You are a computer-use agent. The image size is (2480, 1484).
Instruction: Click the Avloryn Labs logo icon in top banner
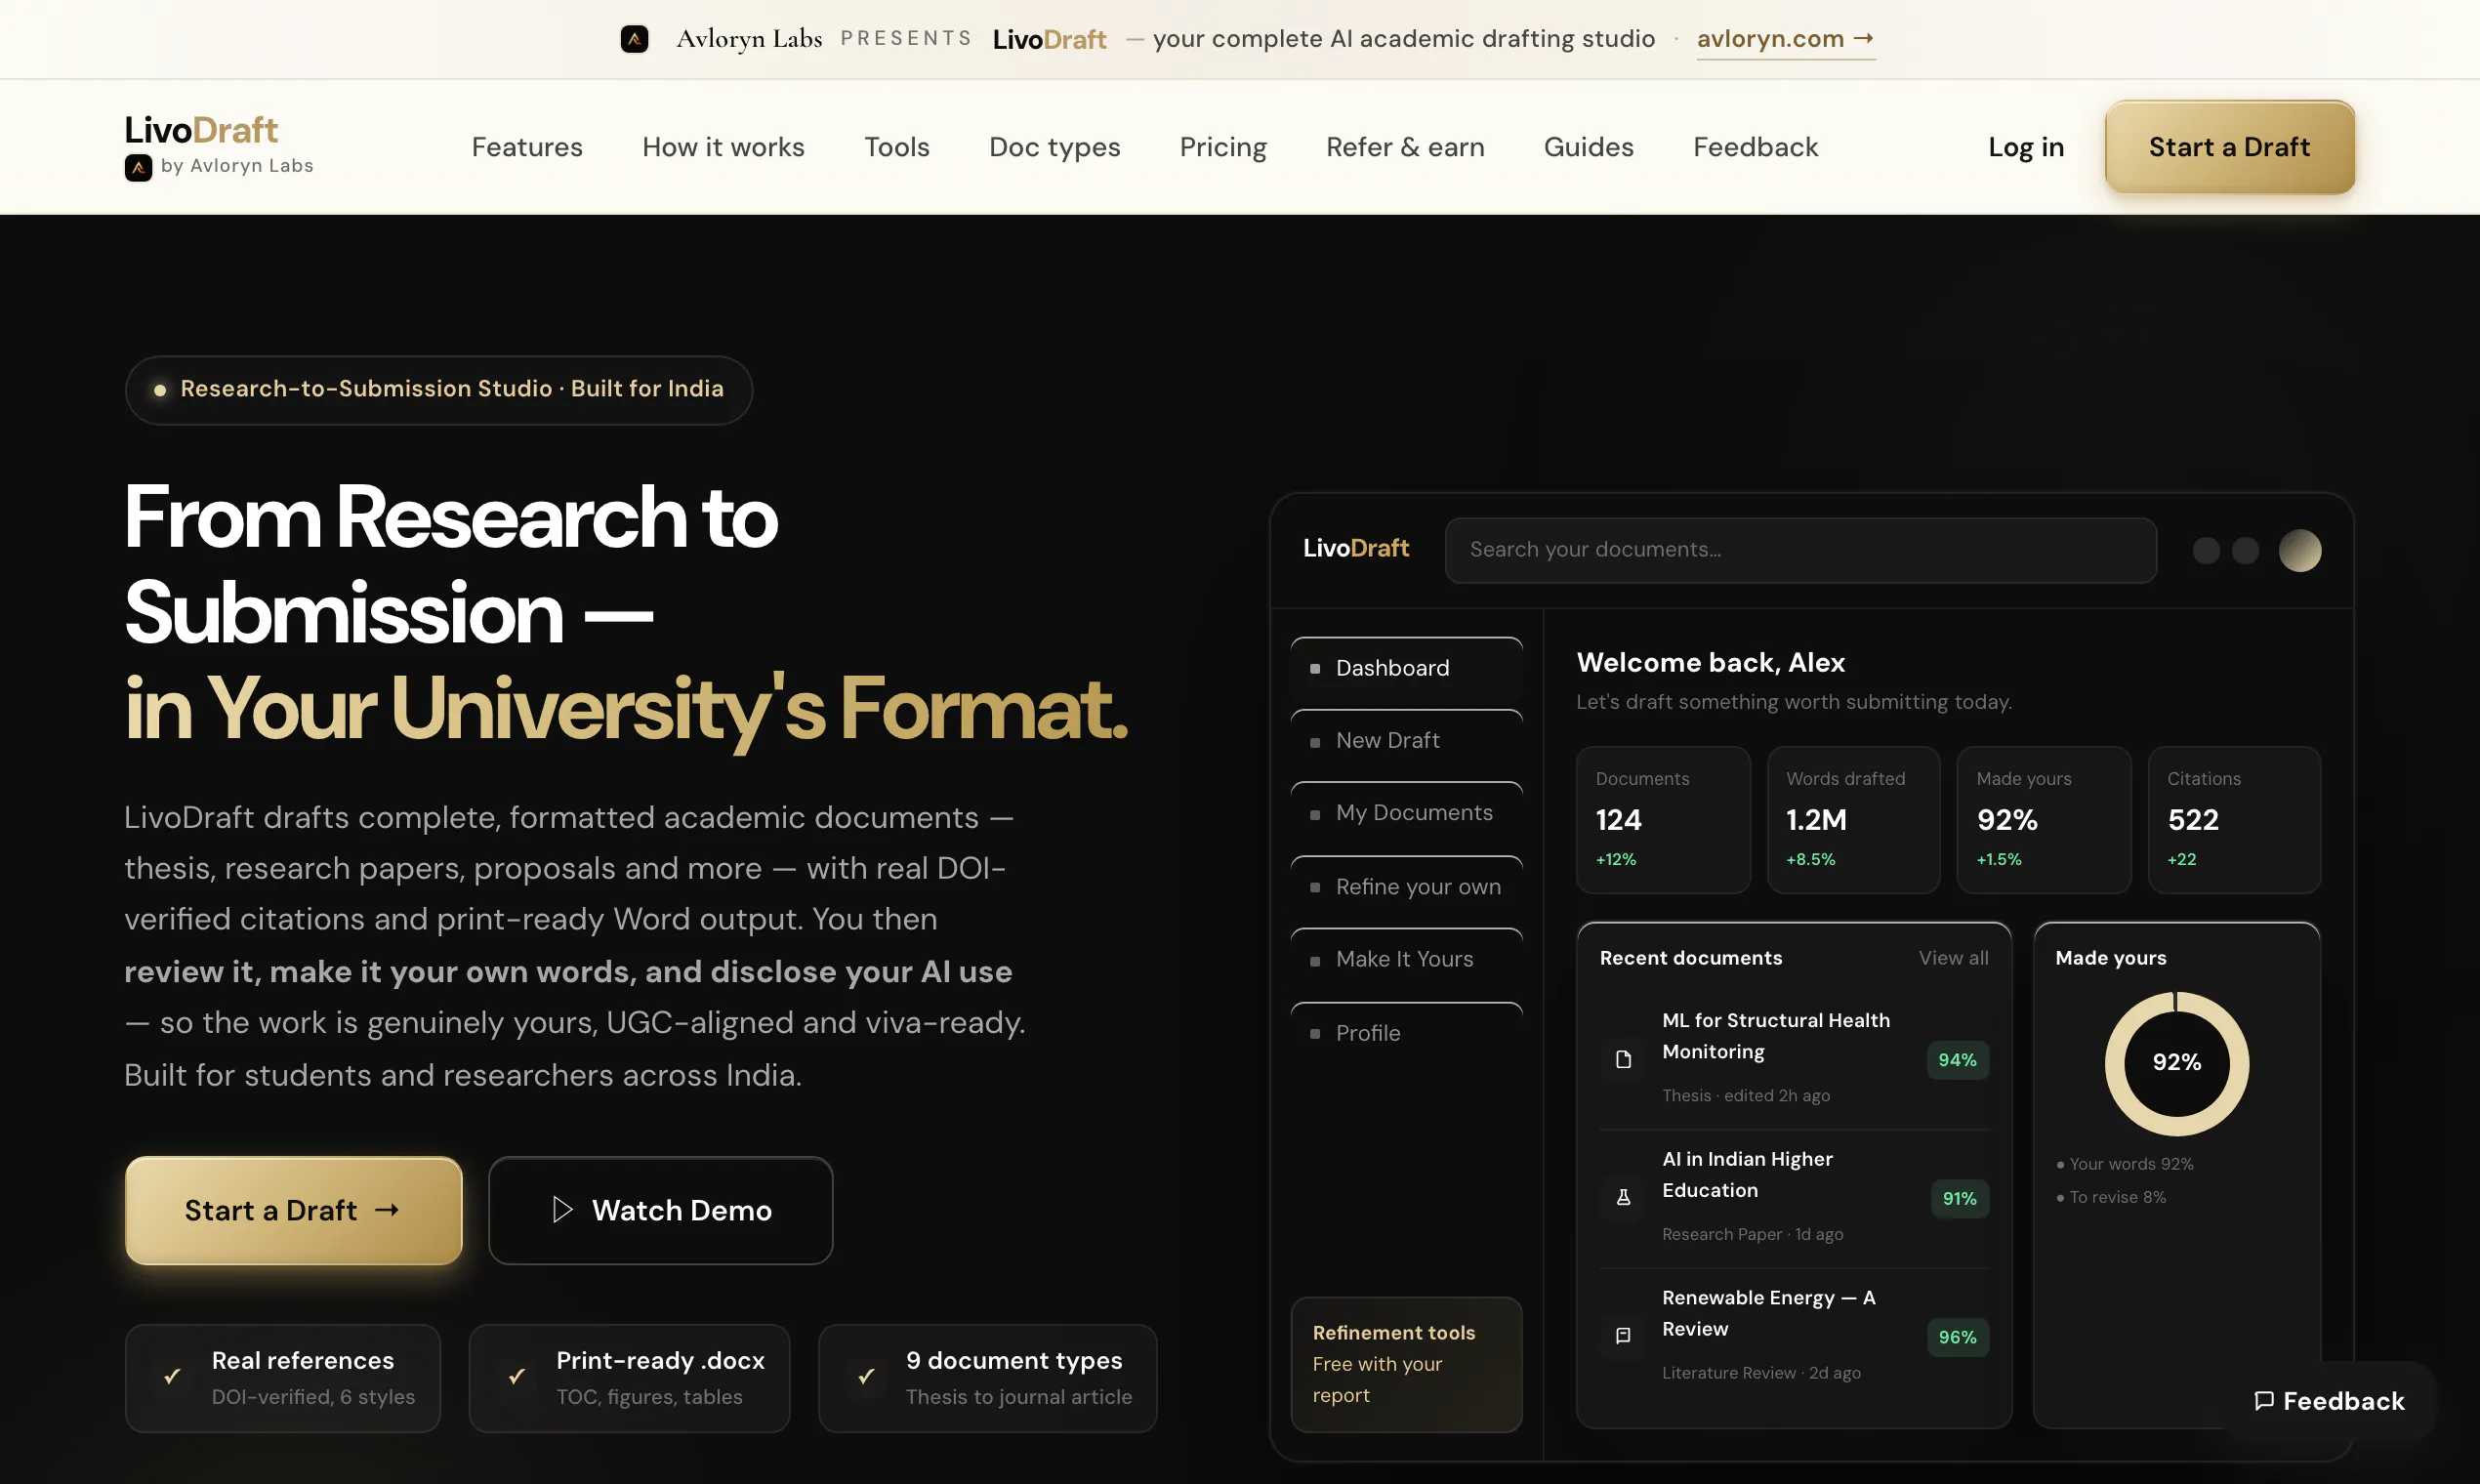[x=634, y=39]
